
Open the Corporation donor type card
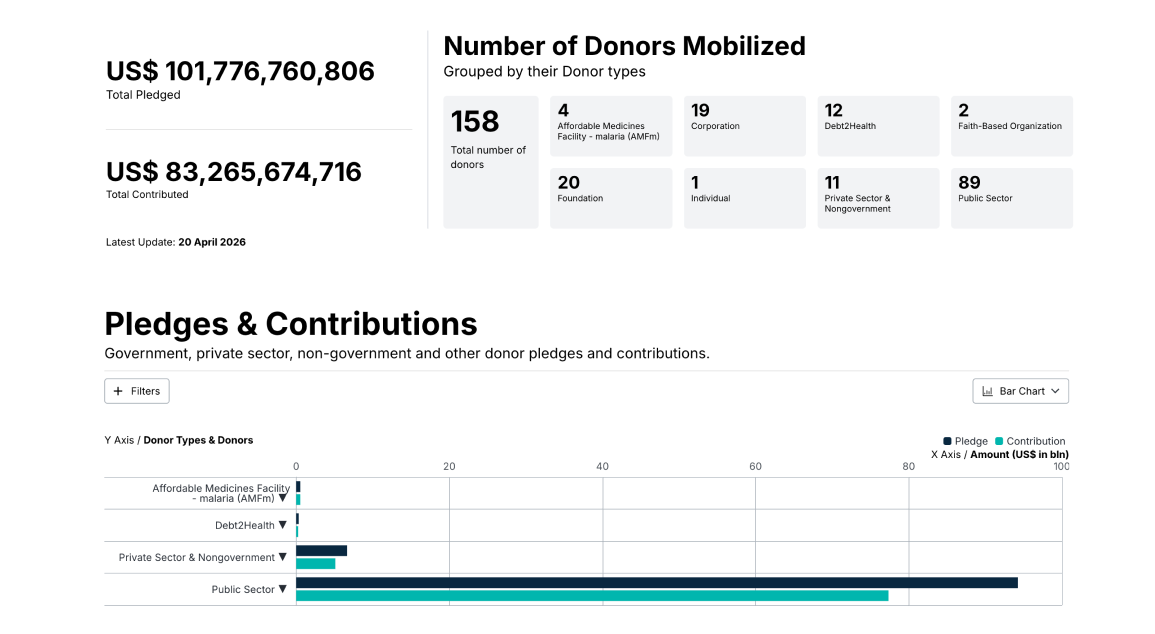[x=745, y=126]
